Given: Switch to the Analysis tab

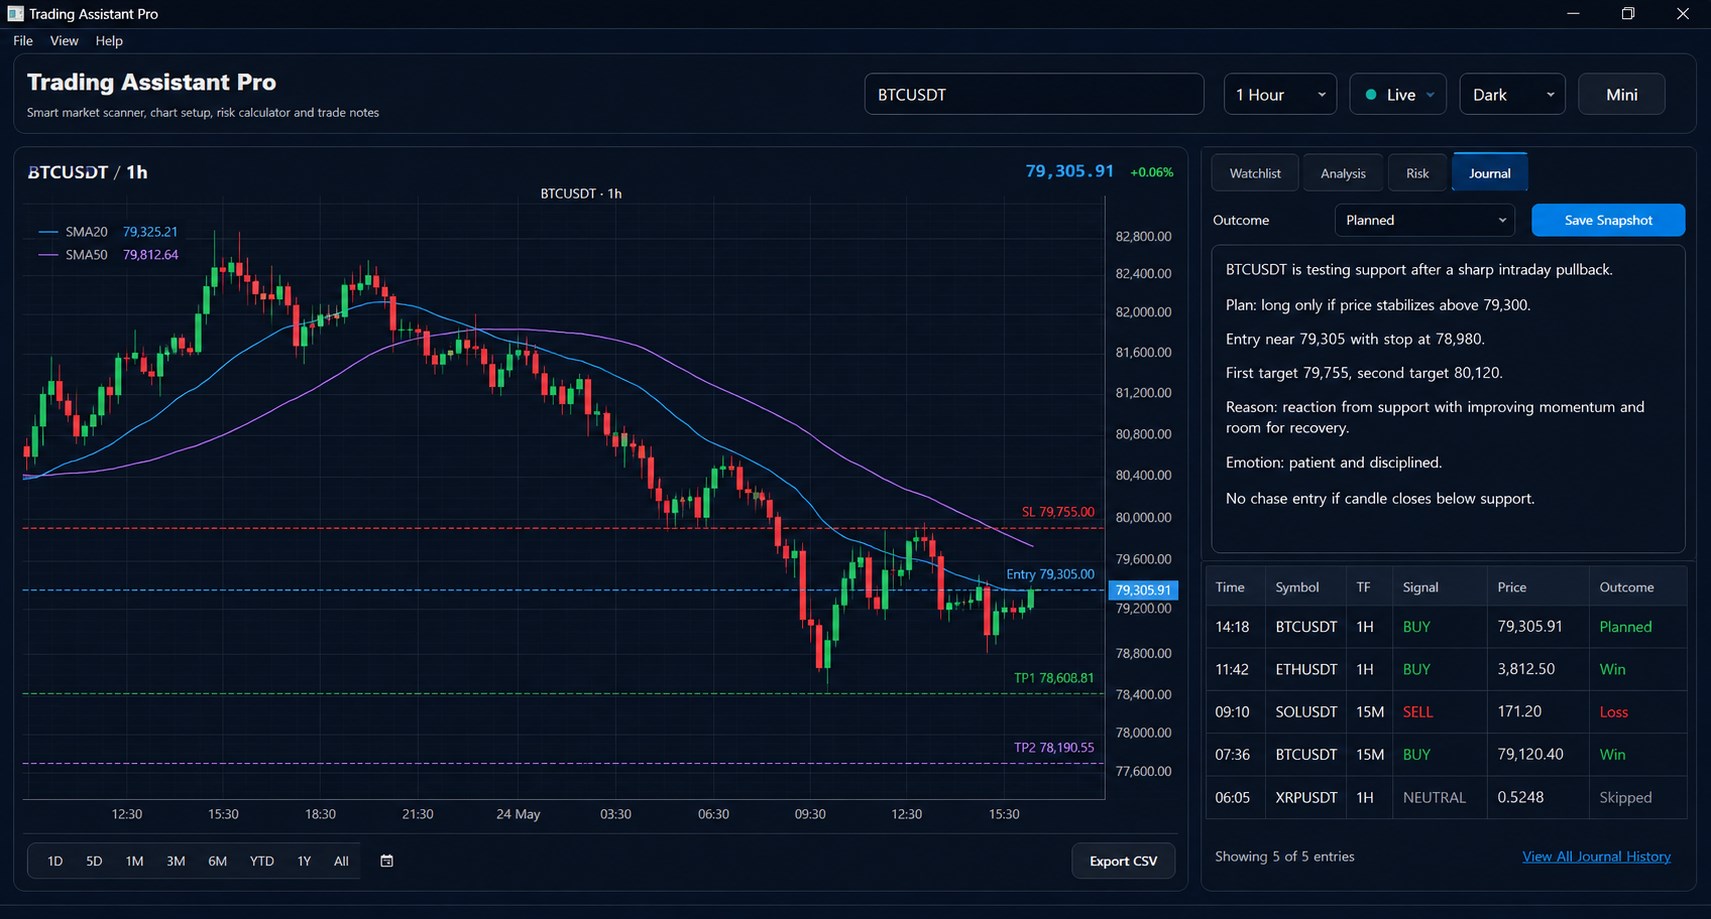Looking at the screenshot, I should 1343,173.
